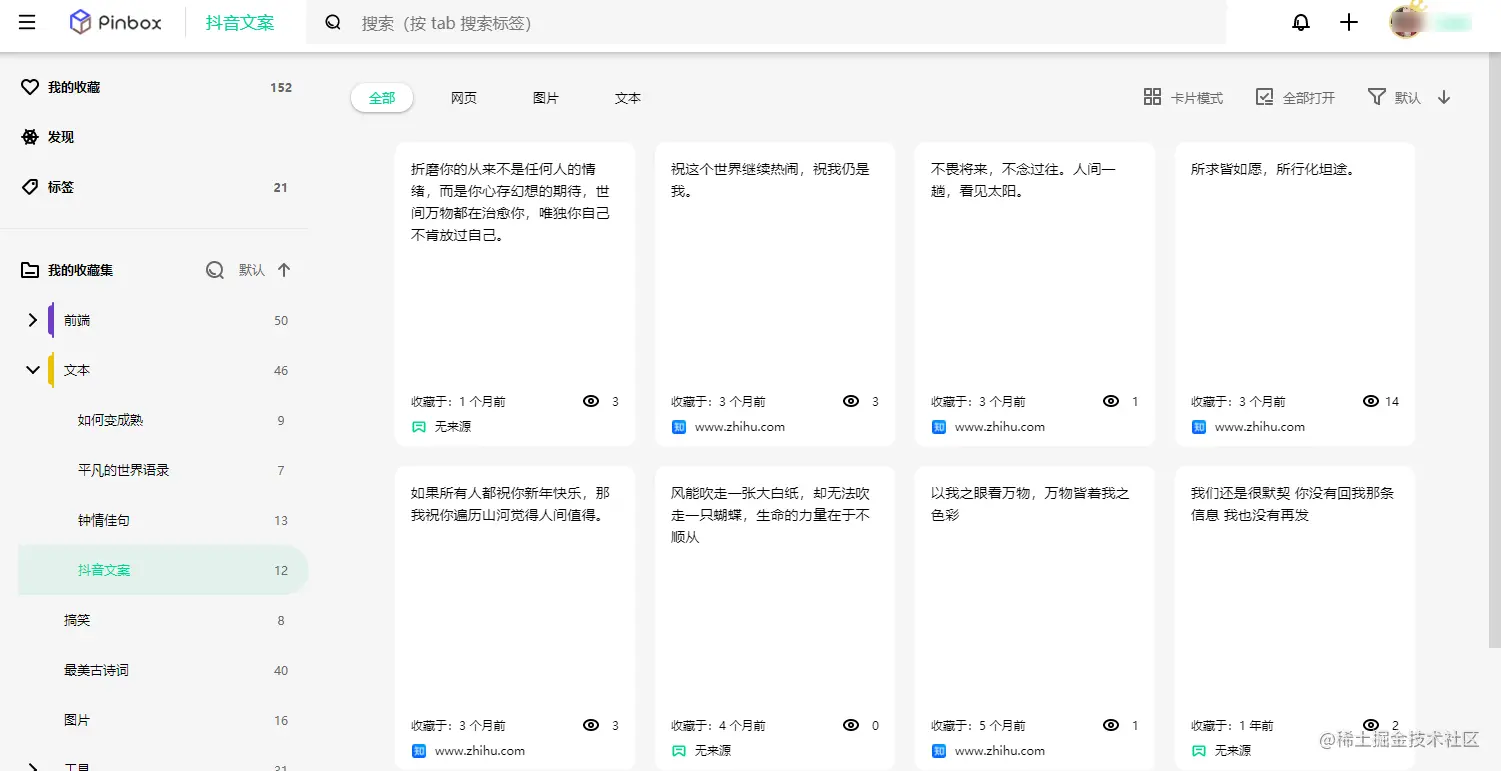The image size is (1501, 771).
Task: Click the eye icon on 以我之眼看万物 card
Action: tap(1111, 726)
